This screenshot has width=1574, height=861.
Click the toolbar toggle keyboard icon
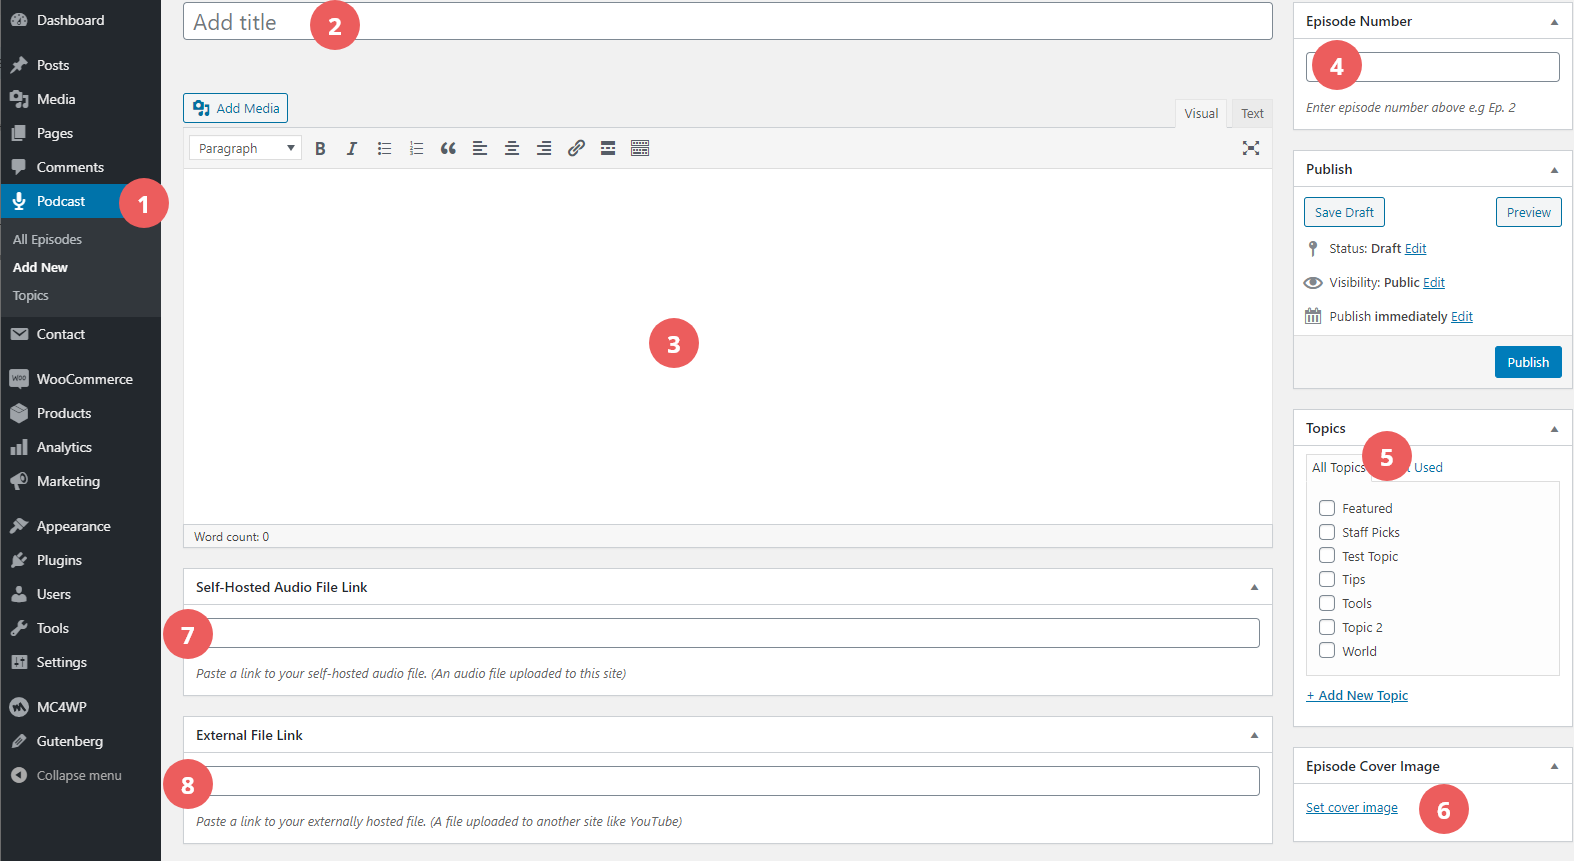pos(640,148)
